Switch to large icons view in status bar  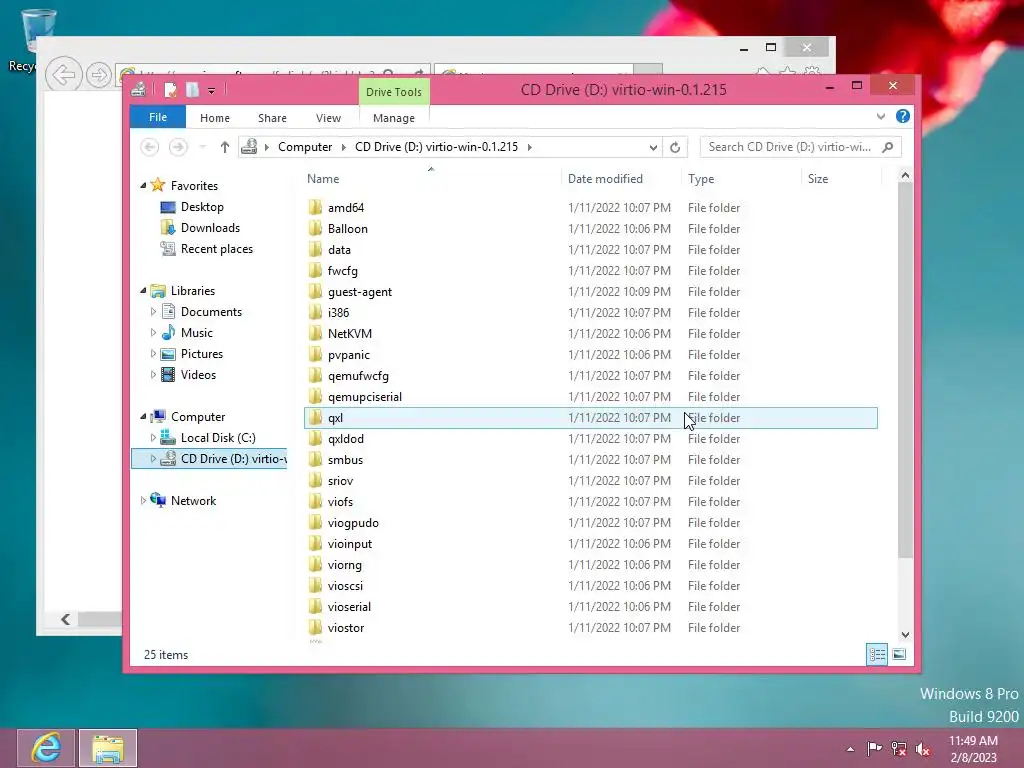[899, 654]
